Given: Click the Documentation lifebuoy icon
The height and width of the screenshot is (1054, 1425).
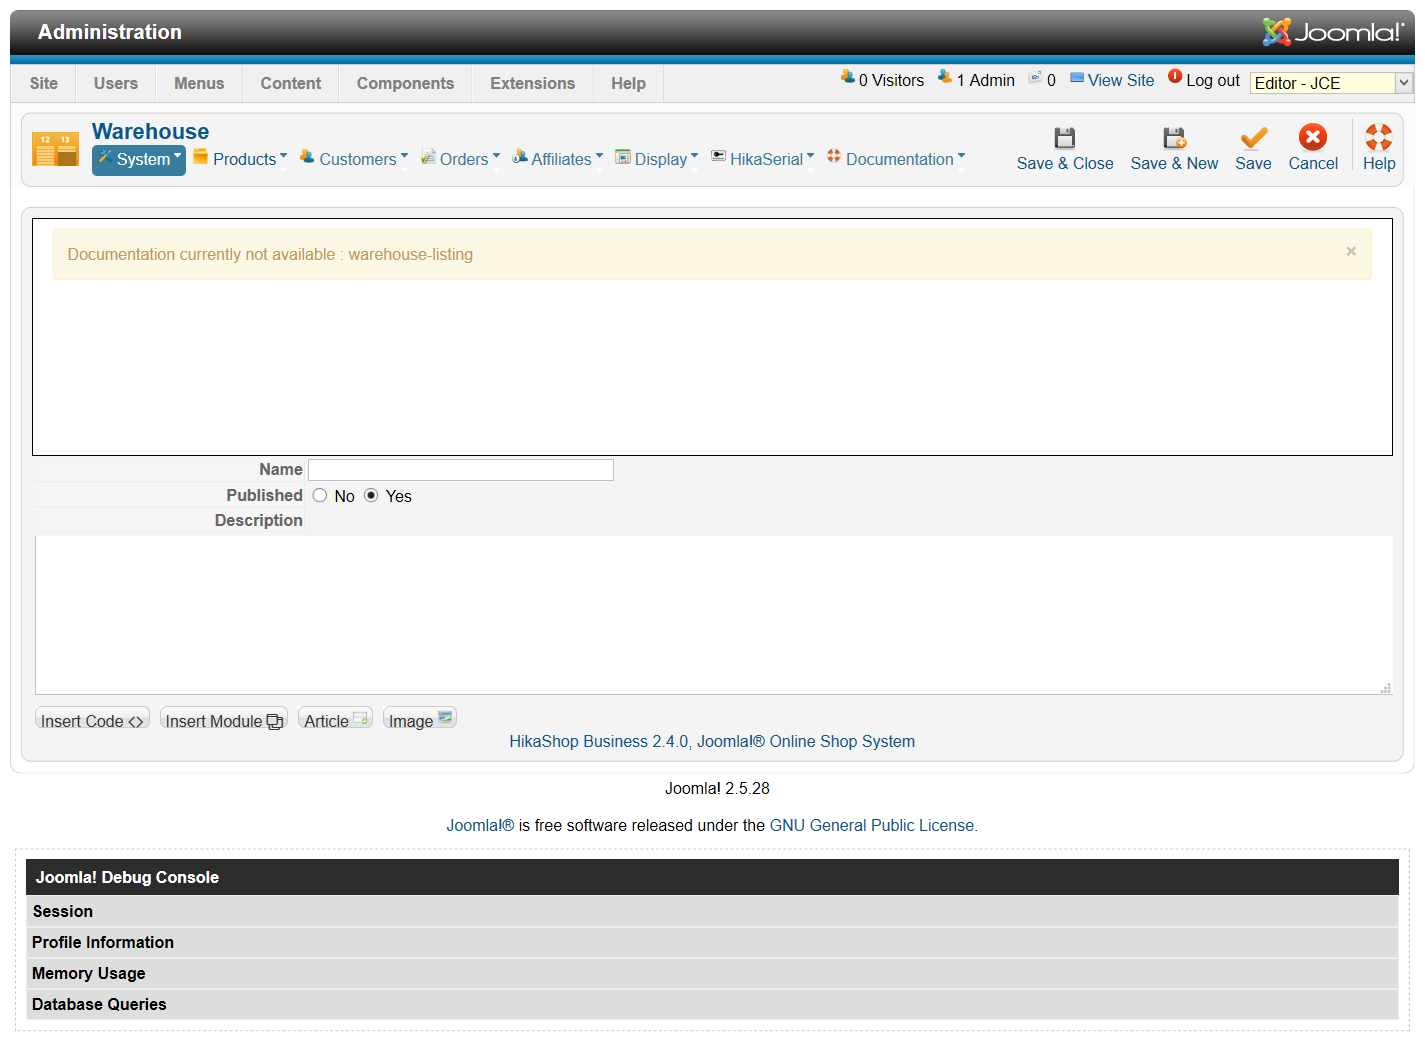Looking at the screenshot, I should pos(834,155).
